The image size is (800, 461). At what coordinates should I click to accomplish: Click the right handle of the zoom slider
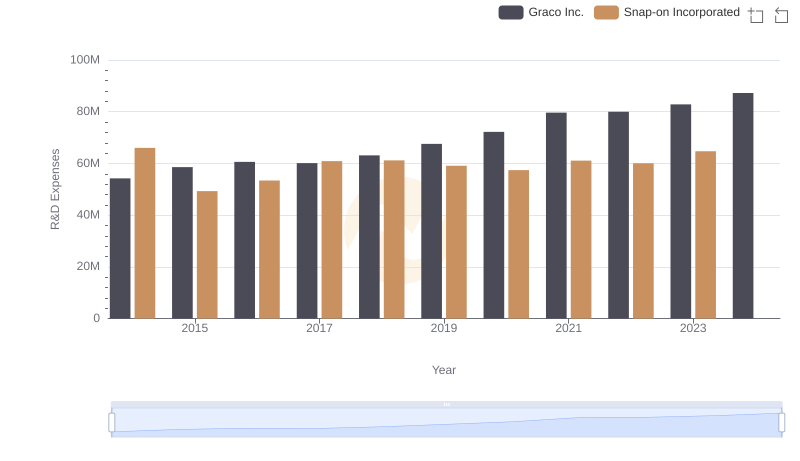(x=781, y=422)
